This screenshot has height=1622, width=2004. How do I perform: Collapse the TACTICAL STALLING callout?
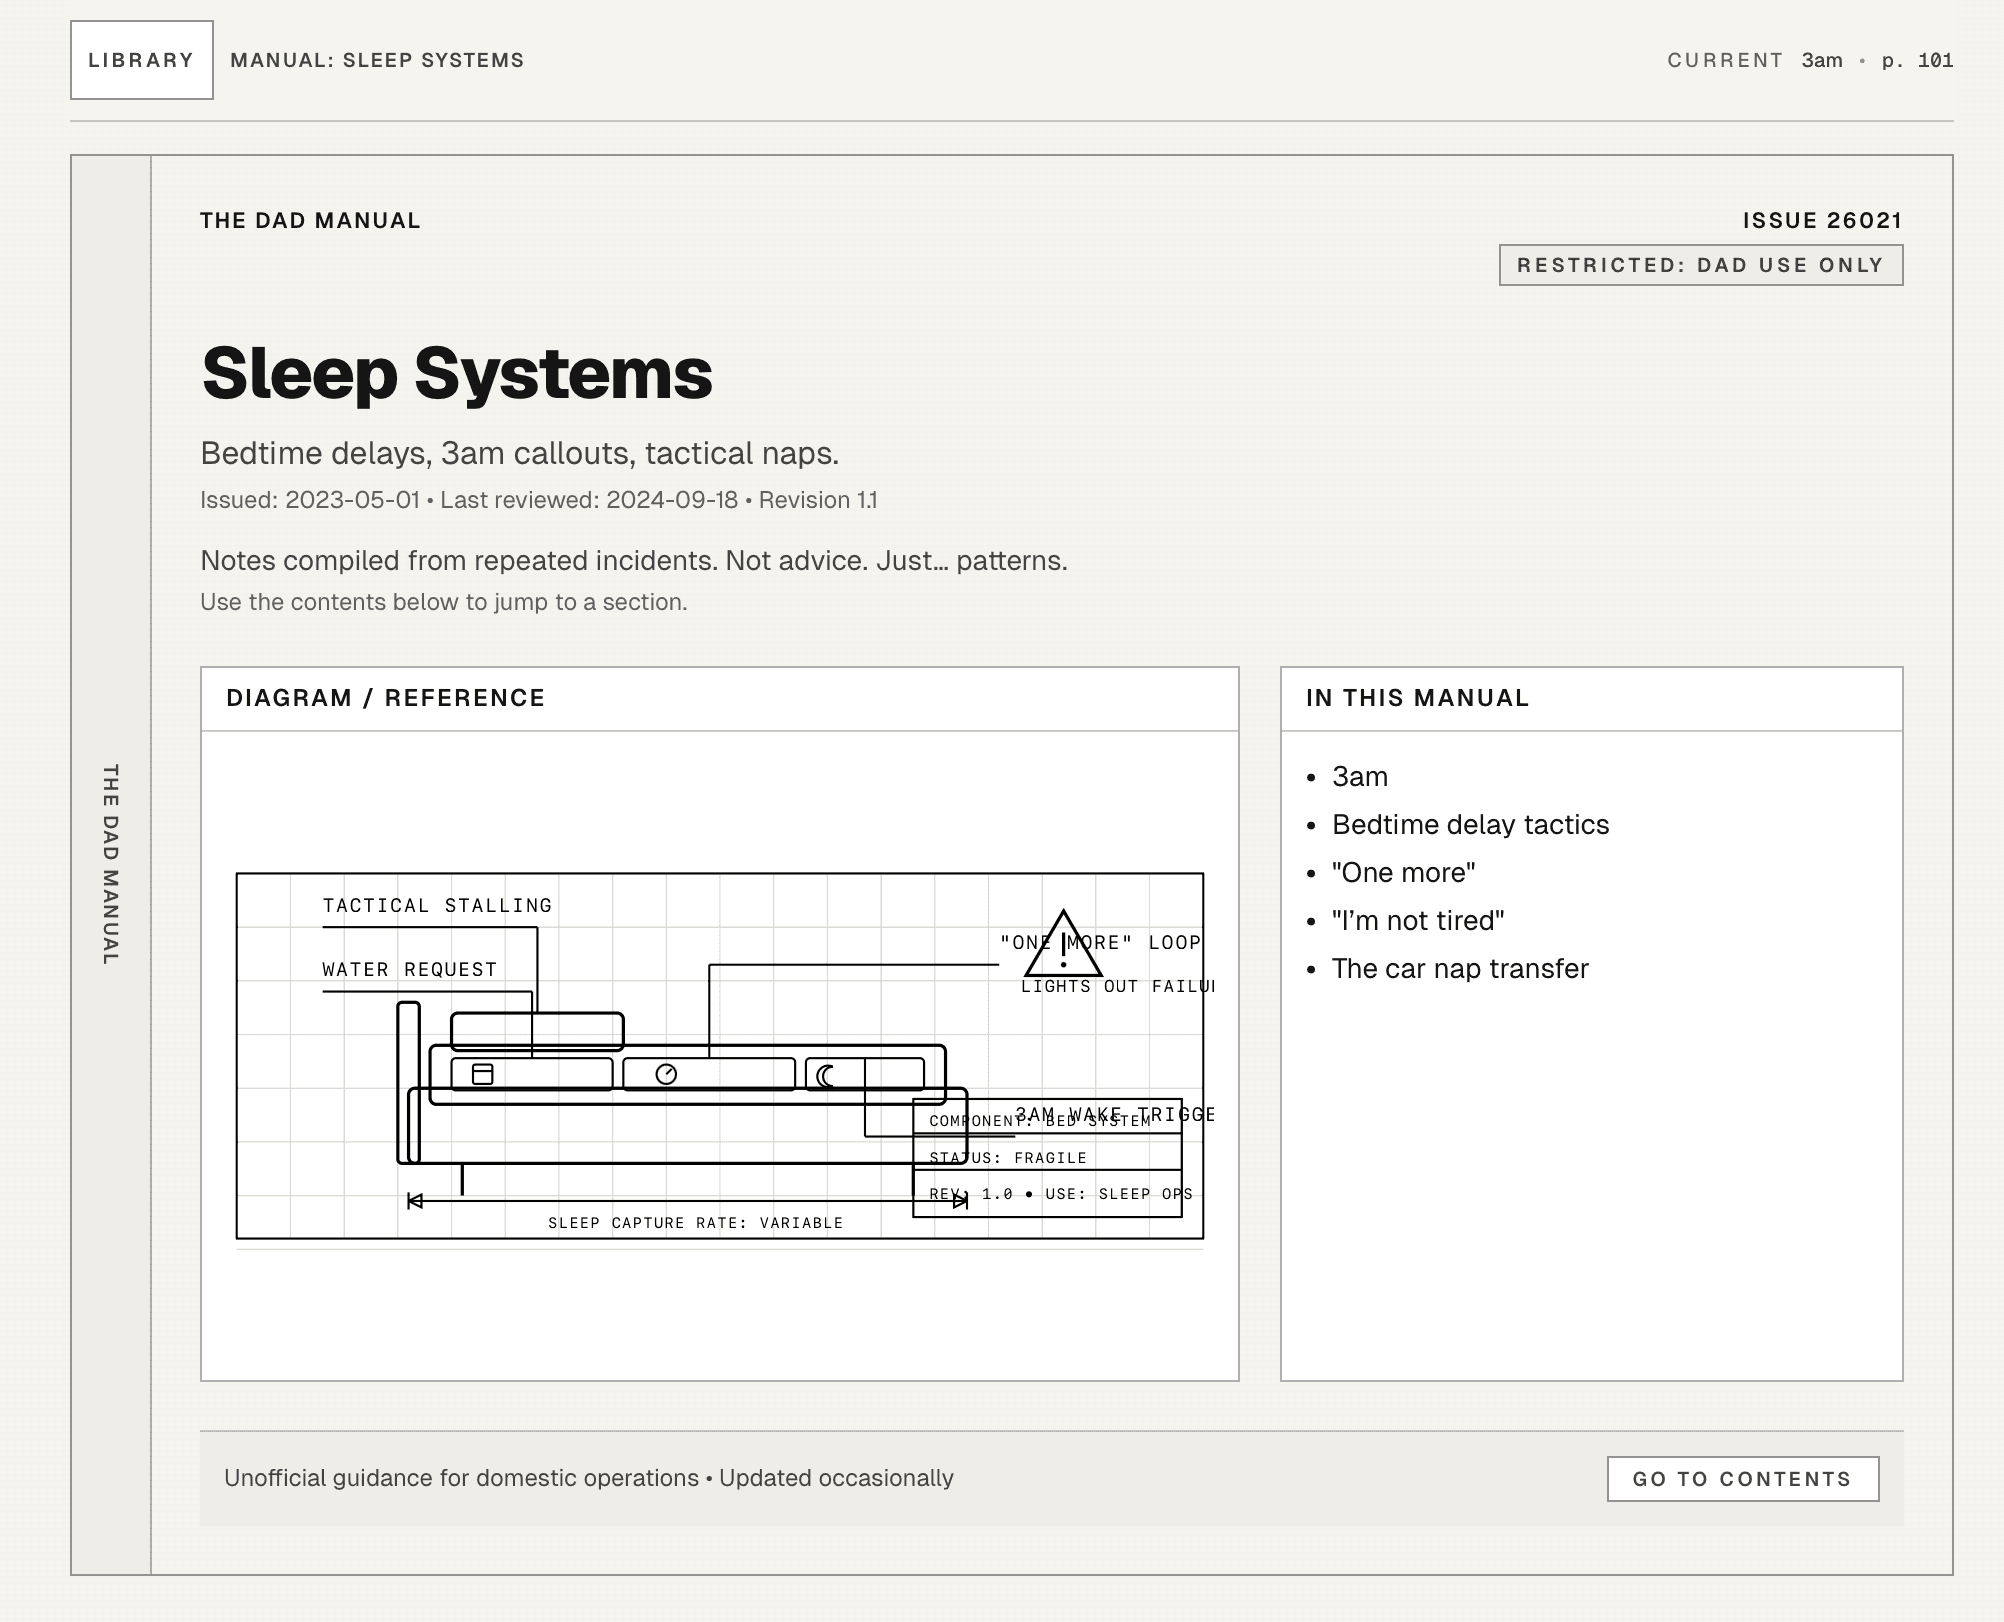point(436,904)
